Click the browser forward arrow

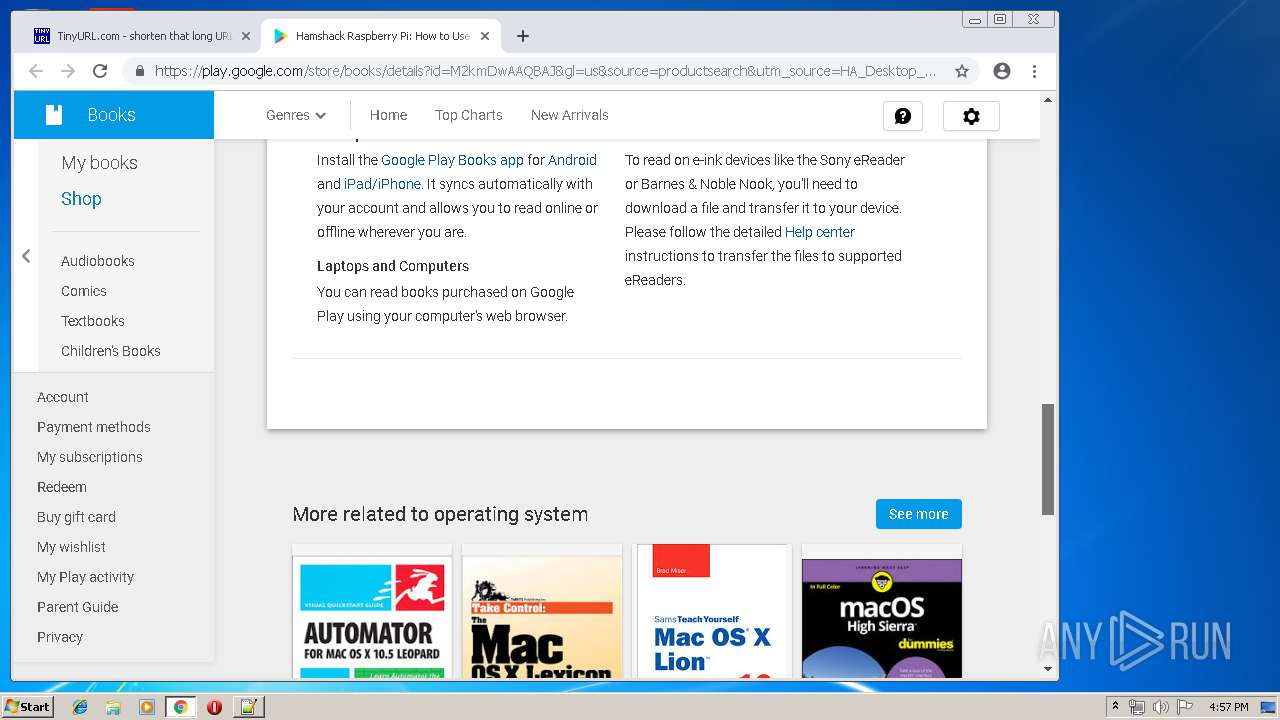(x=68, y=71)
